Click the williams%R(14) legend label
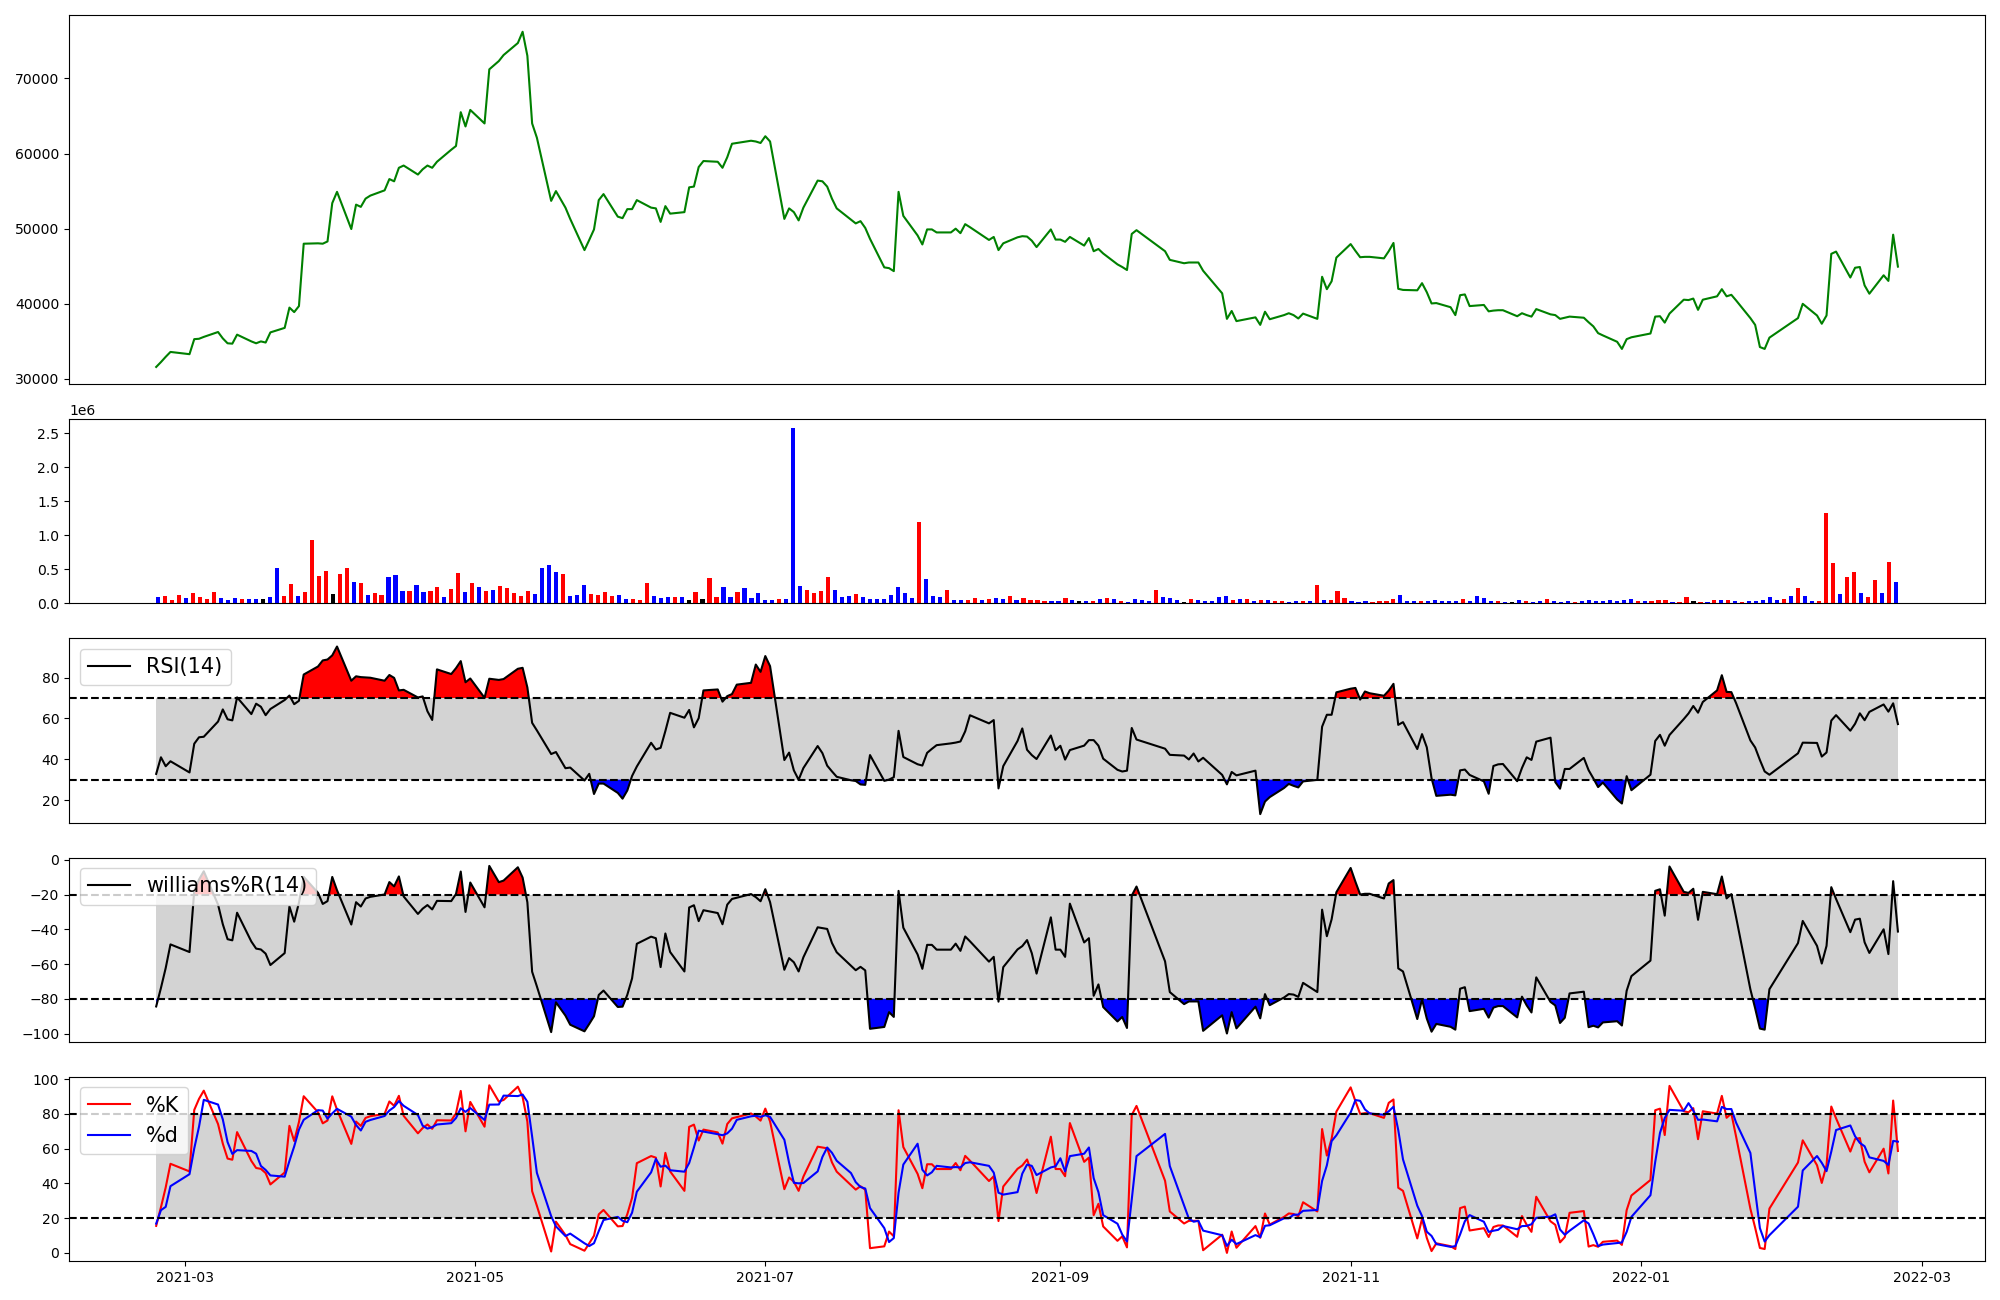 point(226,885)
